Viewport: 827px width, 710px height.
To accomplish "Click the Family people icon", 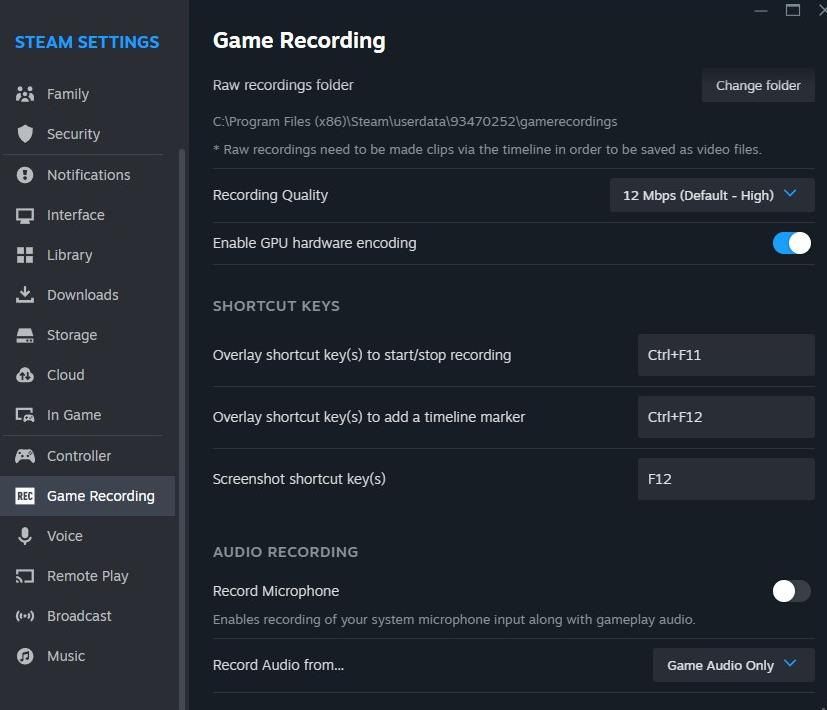I will click(25, 94).
